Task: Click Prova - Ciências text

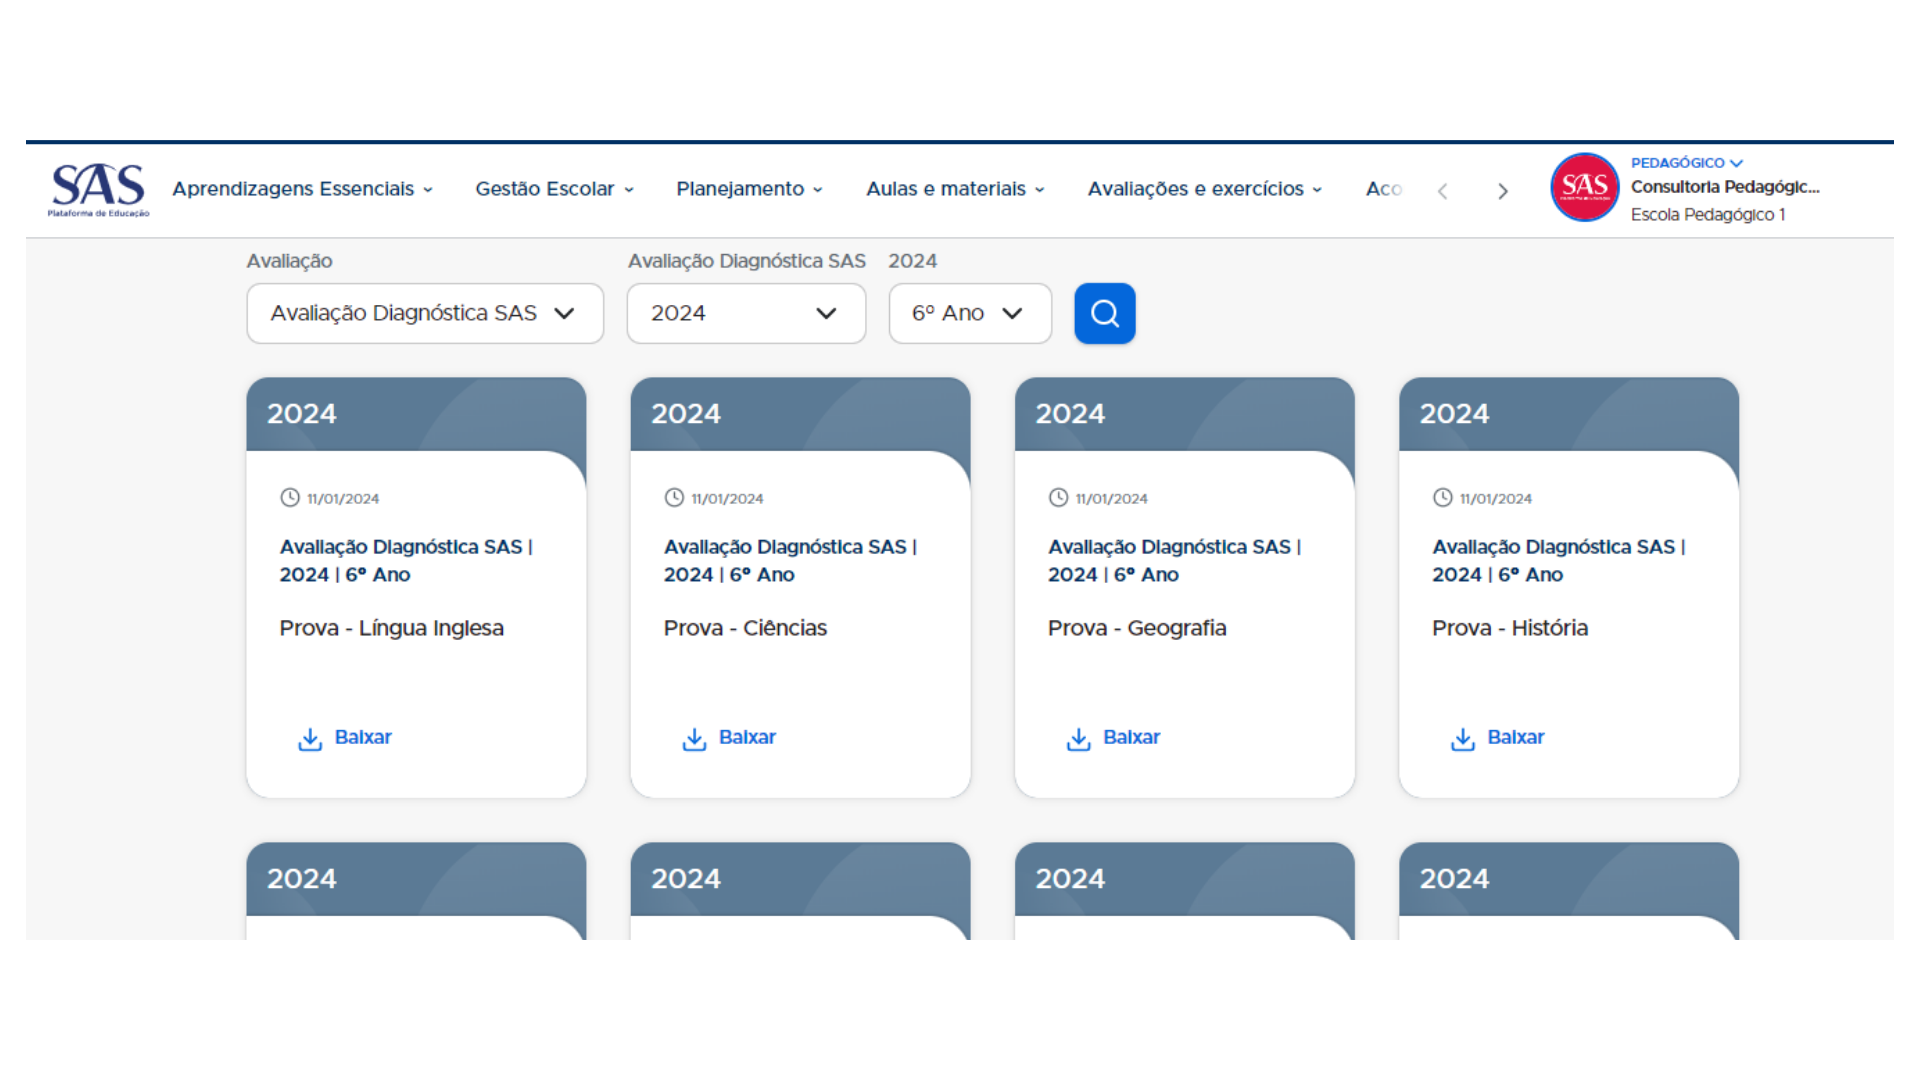Action: coord(745,628)
